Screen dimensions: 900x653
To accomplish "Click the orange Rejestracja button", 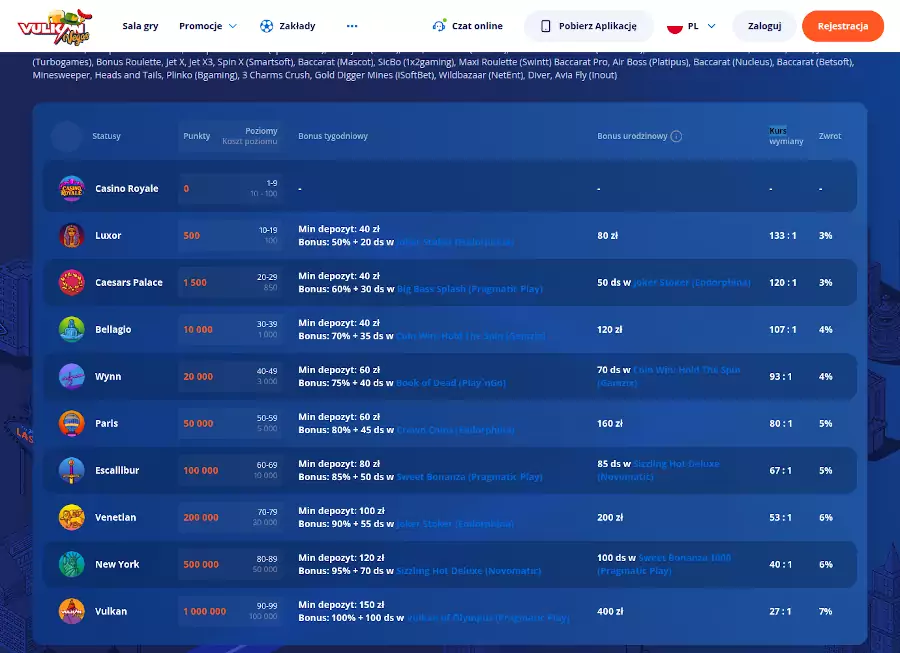I will pyautogui.click(x=842, y=26).
